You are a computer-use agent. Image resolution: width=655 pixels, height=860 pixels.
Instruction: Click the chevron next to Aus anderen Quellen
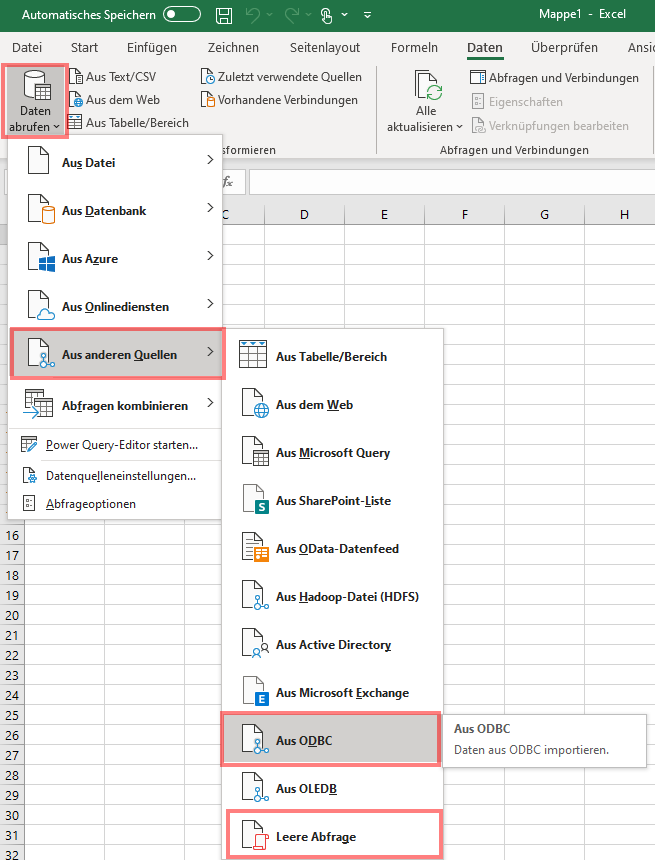[210, 352]
